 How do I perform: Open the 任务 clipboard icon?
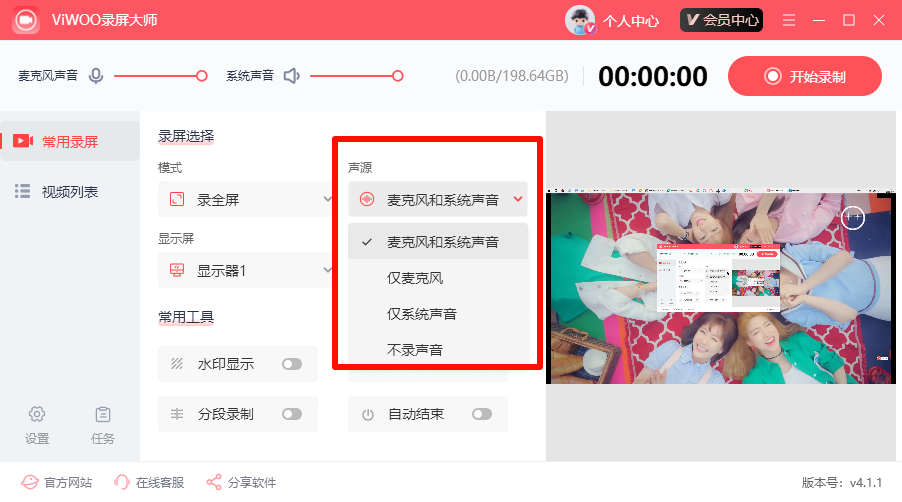(103, 414)
